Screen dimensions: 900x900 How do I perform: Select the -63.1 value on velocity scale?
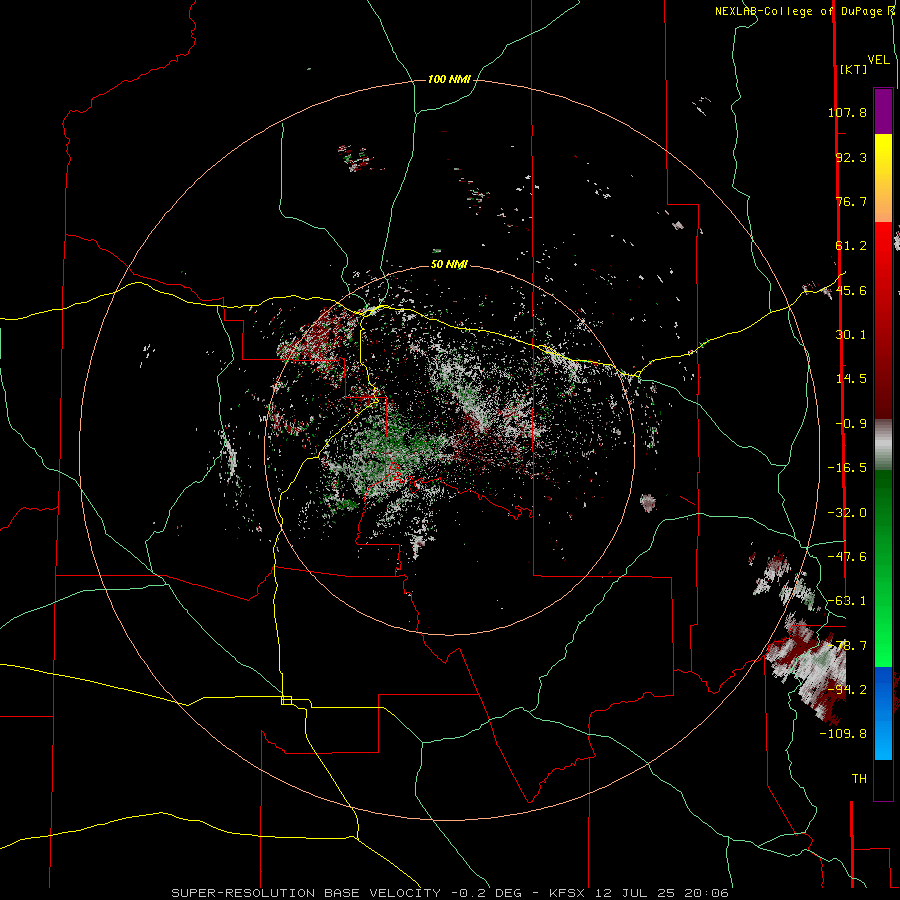click(847, 601)
